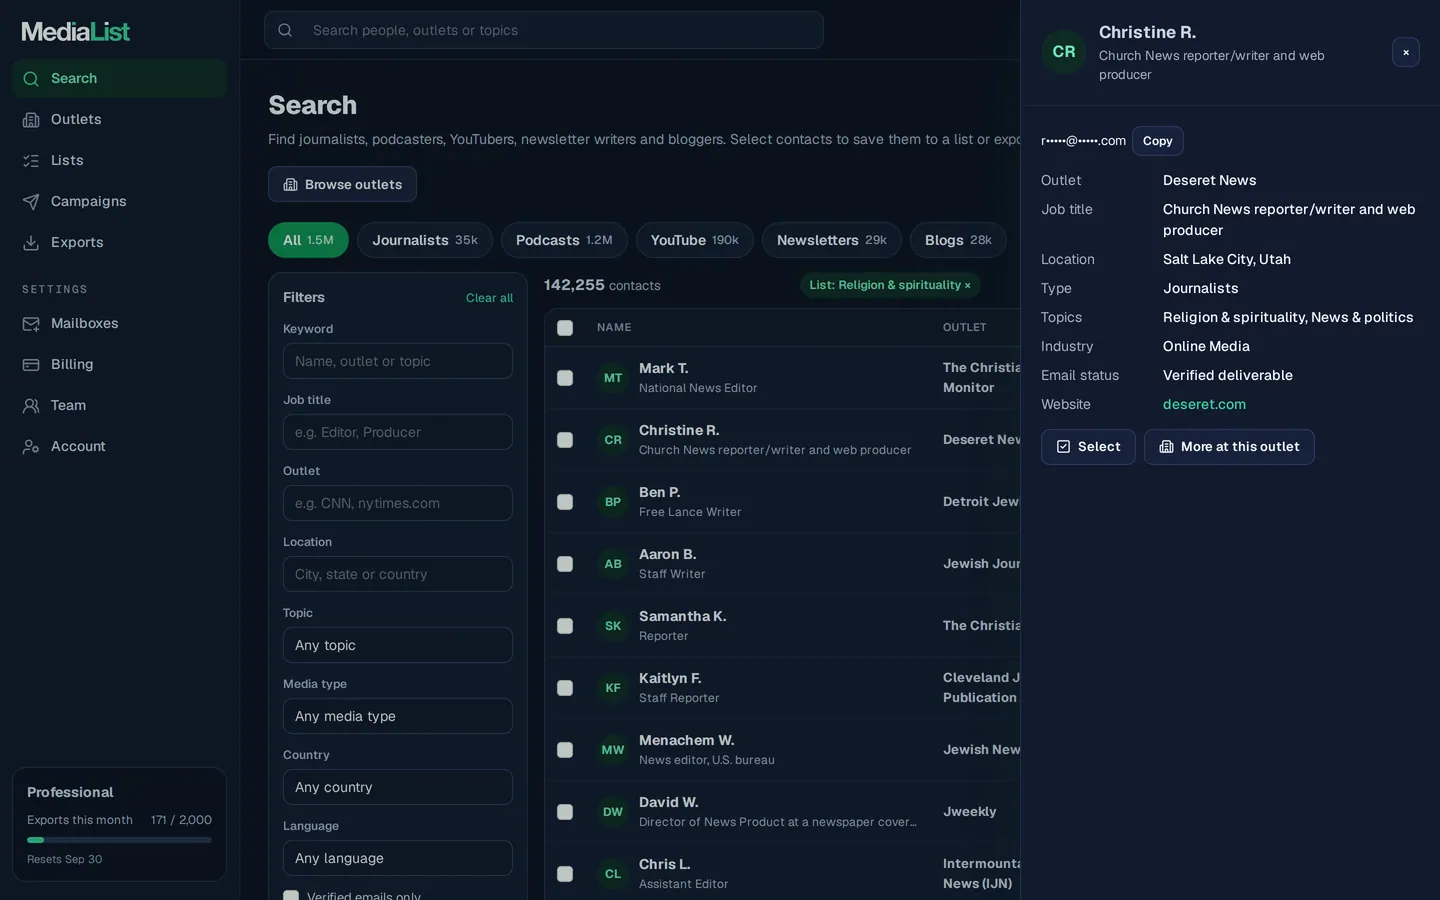Check the box for Samantha K.

(x=565, y=626)
